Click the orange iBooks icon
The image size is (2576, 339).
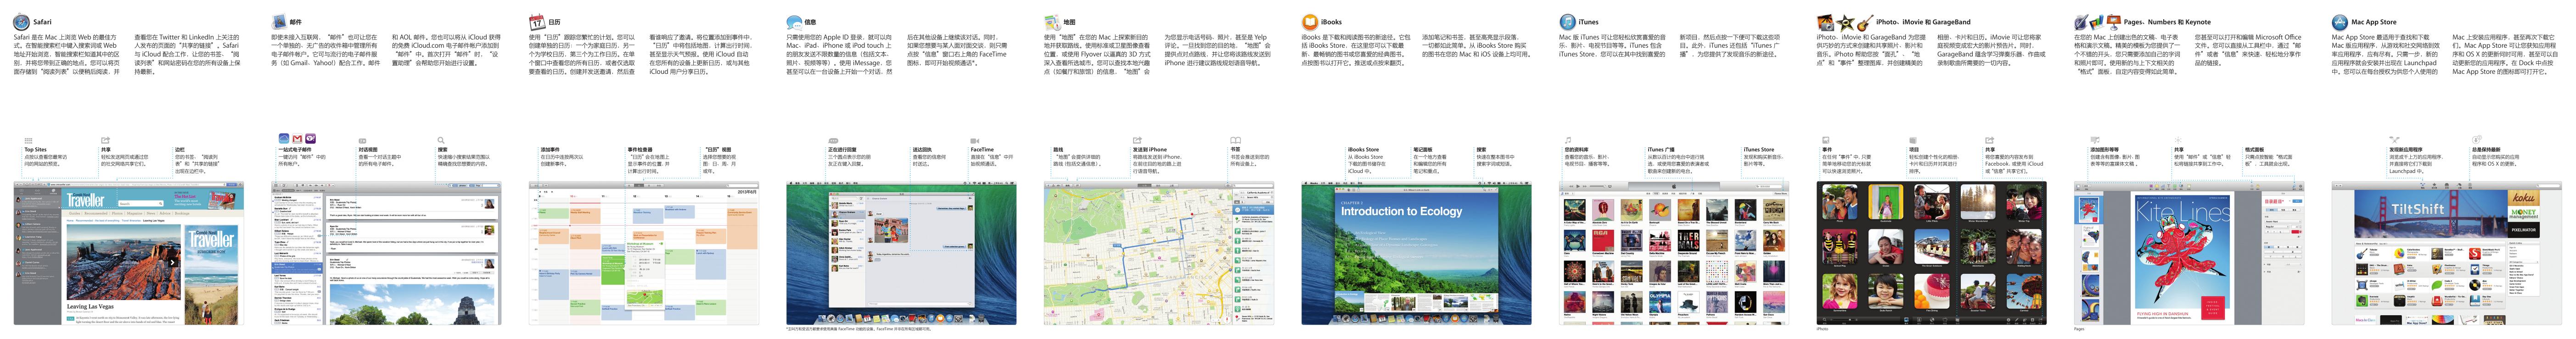(x=1309, y=21)
